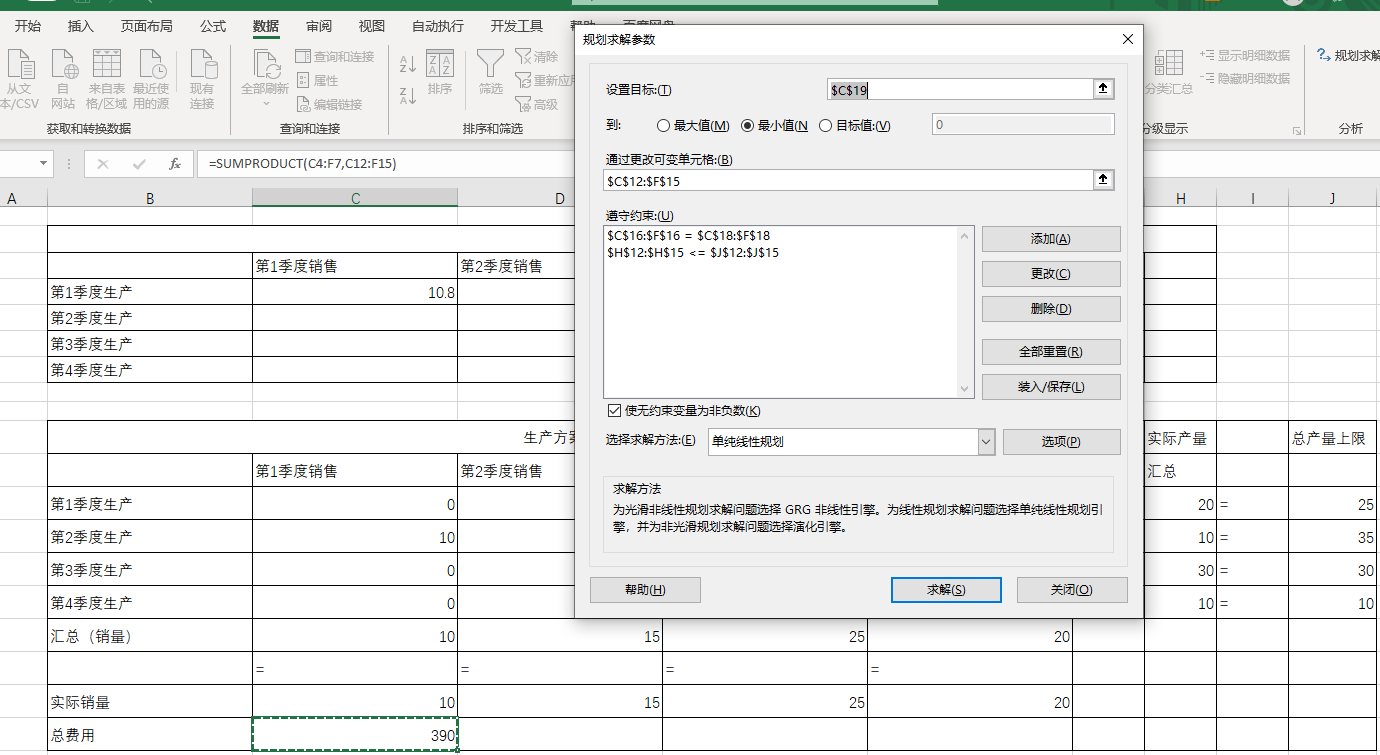
Task: Click the 通过更改可变单元格 input field
Action: (x=848, y=181)
